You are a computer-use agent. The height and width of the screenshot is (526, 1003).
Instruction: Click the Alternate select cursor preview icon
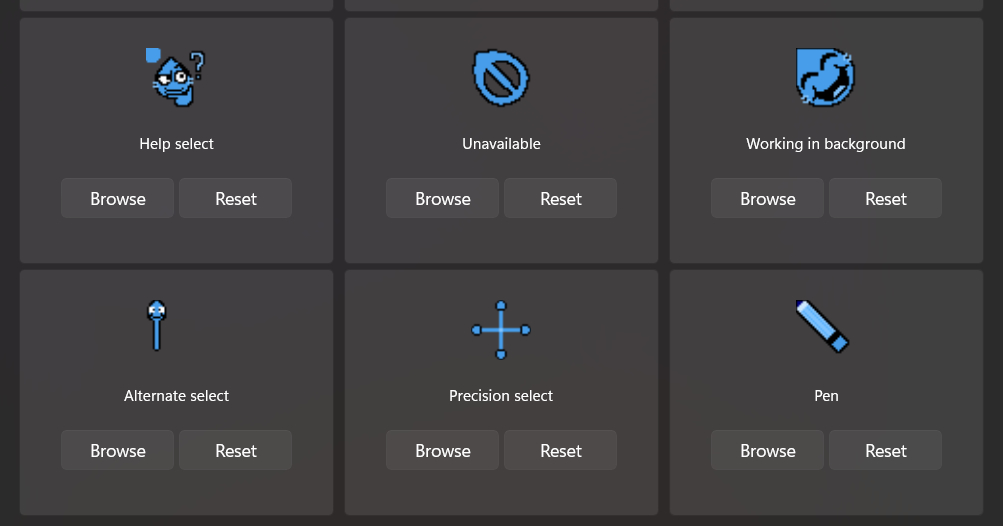point(157,325)
